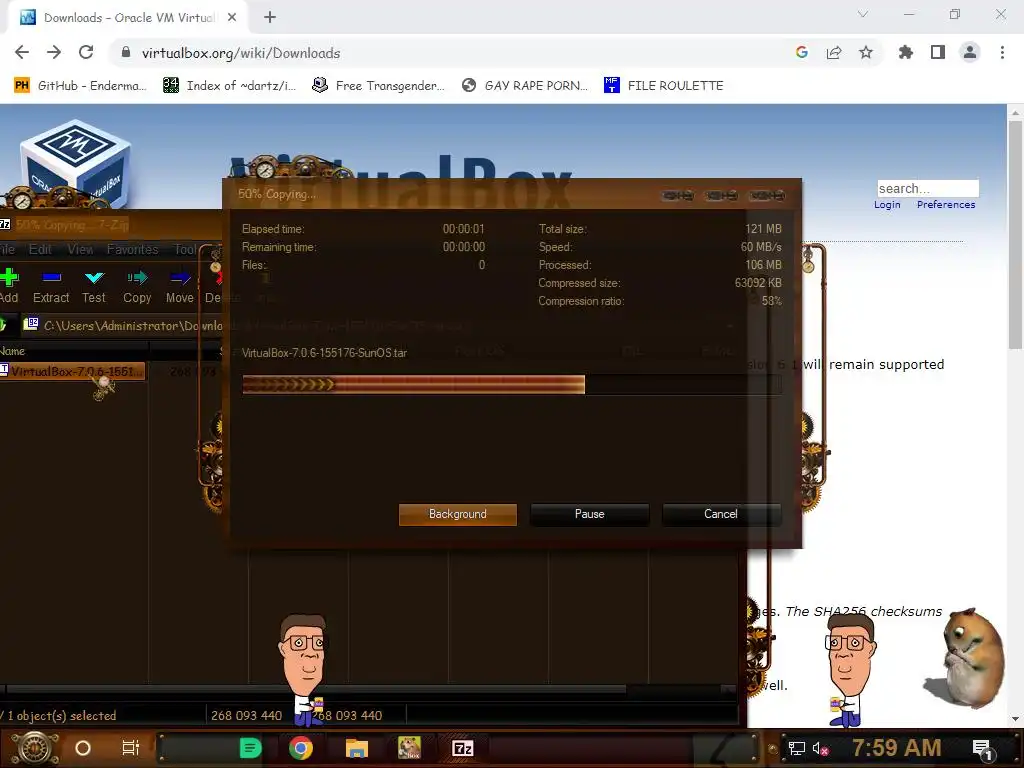The width and height of the screenshot is (1024, 768).
Task: Click the network tray icon
Action: 797,748
